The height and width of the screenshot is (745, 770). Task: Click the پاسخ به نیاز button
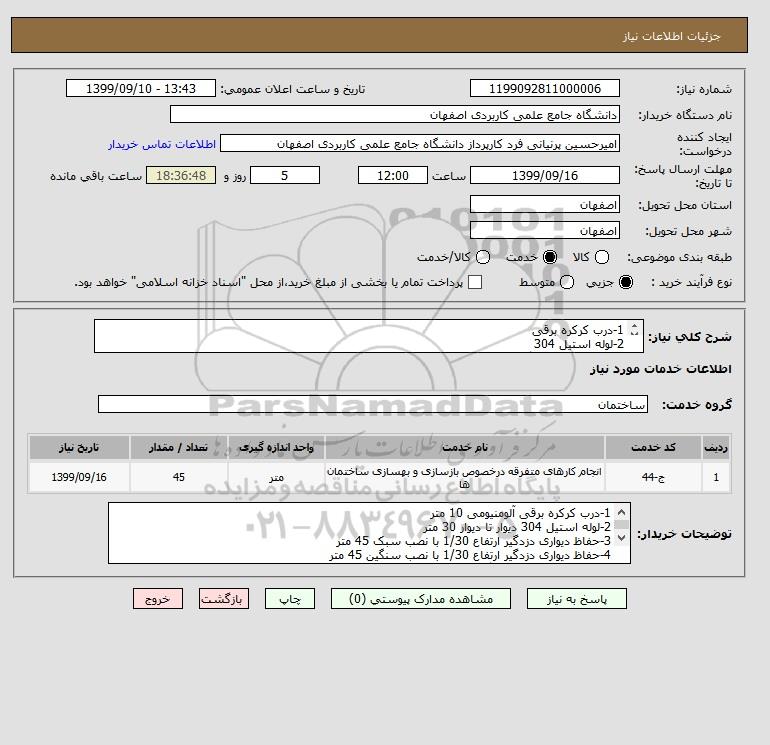tap(577, 599)
